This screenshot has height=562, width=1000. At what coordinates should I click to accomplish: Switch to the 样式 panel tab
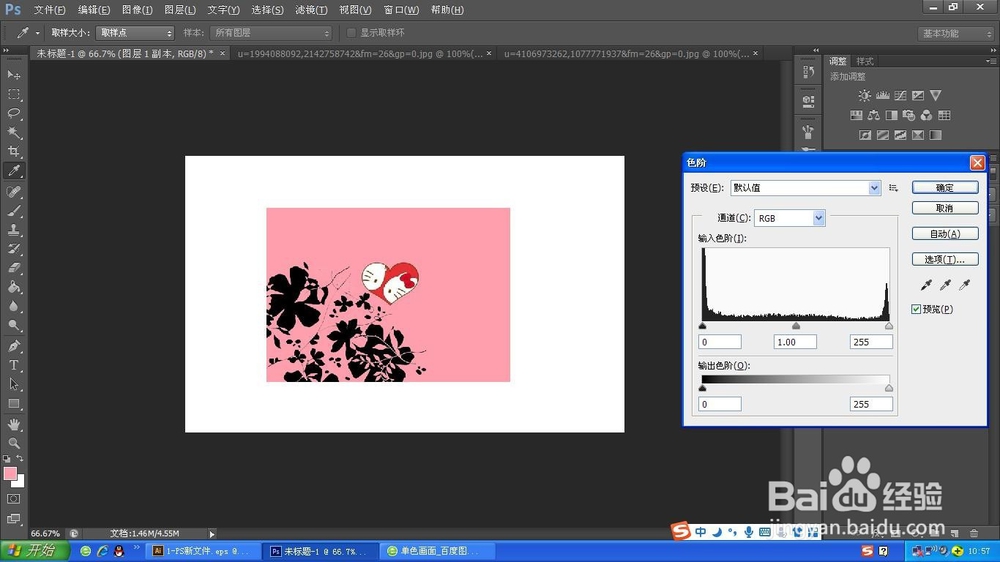[x=865, y=61]
